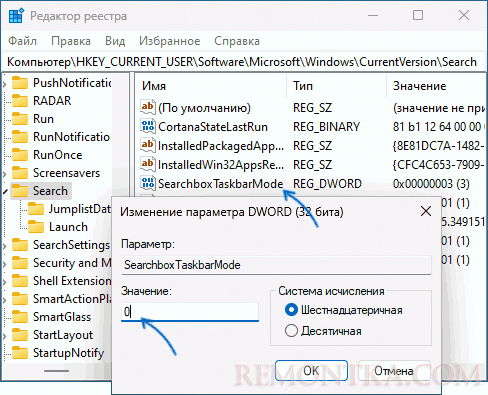
Task: Select the JumplistData folder icon
Action: click(x=36, y=209)
